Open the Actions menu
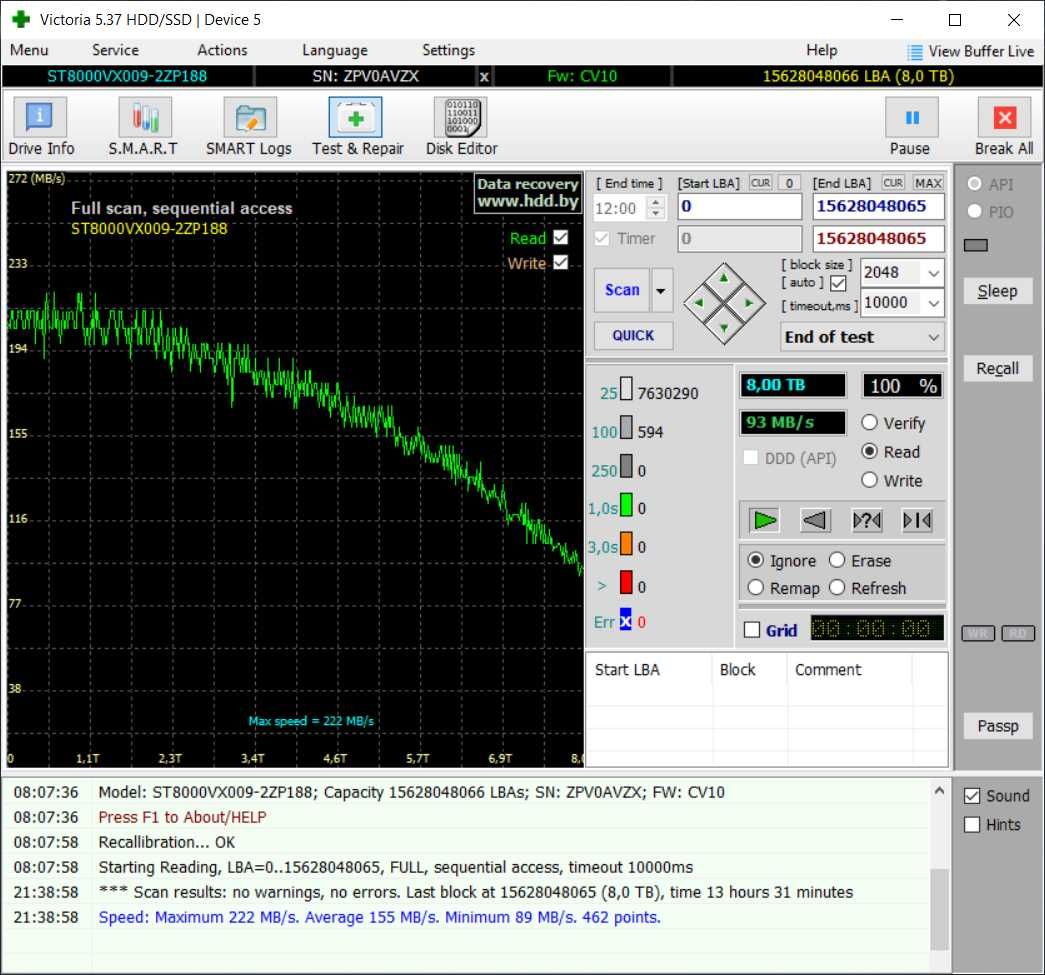The width and height of the screenshot is (1045, 975). (x=222, y=51)
